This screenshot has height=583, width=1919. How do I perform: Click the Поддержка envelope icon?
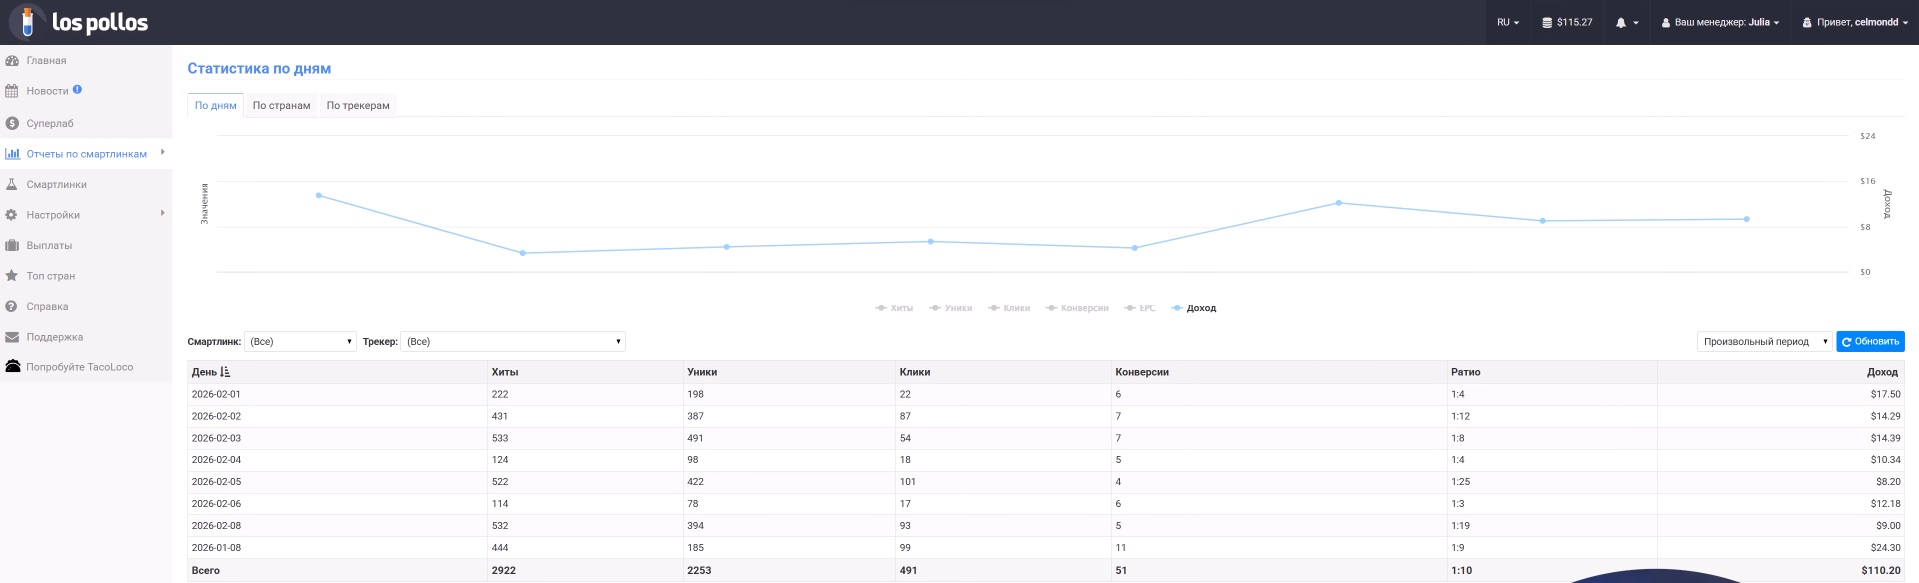(x=12, y=337)
